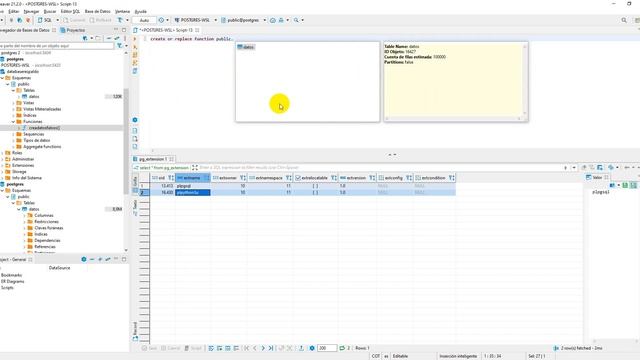Click the Rollback toolbar button

100,20
